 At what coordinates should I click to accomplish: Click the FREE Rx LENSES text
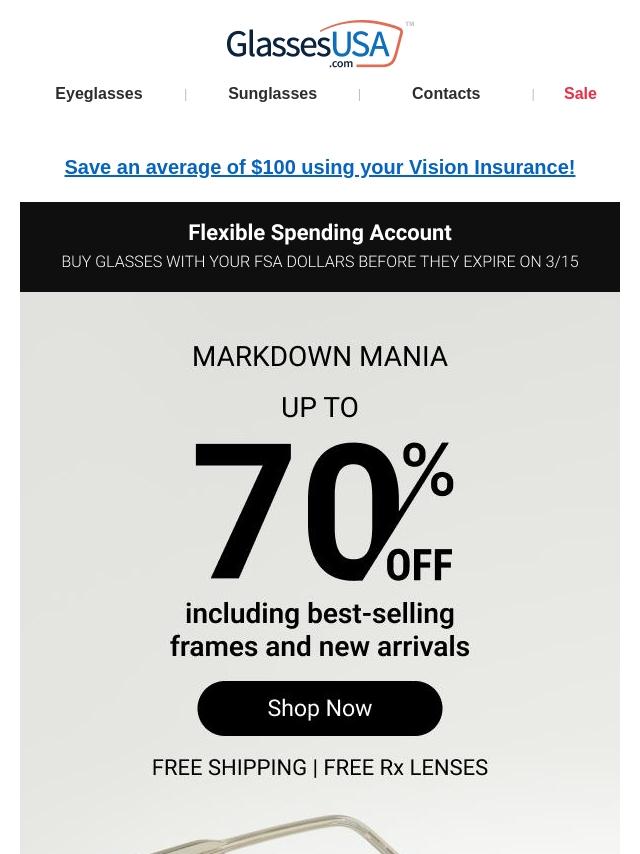pyautogui.click(x=406, y=767)
